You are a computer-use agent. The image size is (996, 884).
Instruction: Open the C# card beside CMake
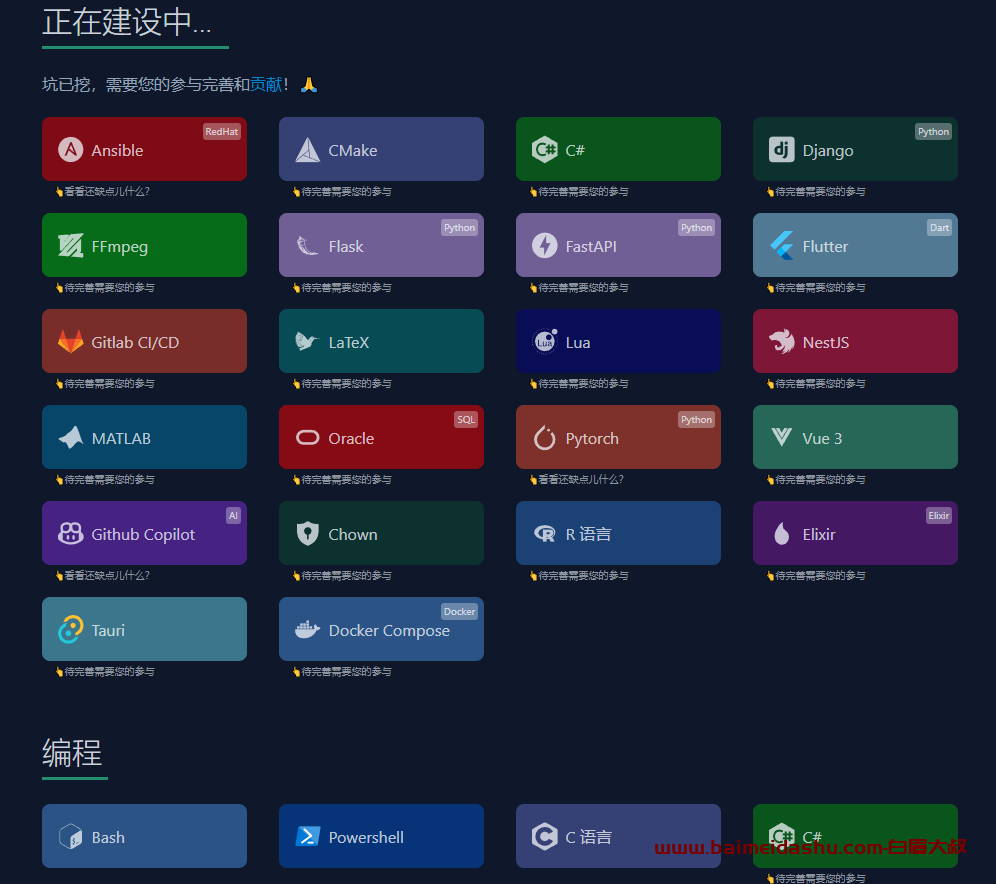[x=618, y=149]
